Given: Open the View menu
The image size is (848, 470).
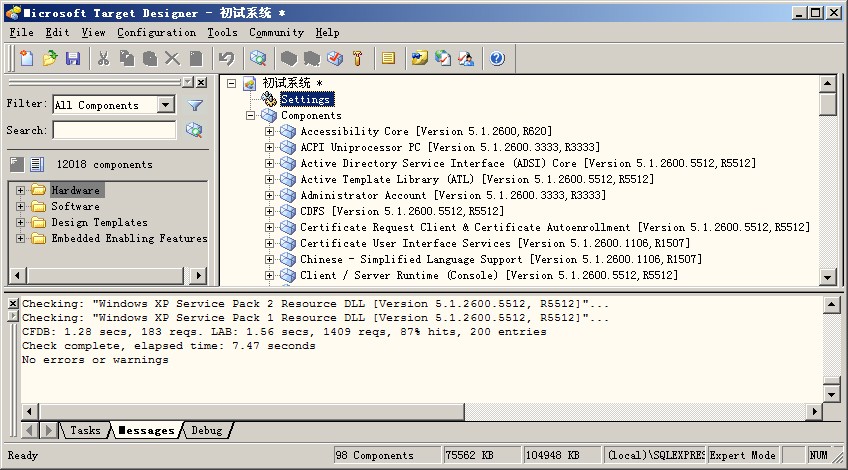Looking at the screenshot, I should coord(94,32).
